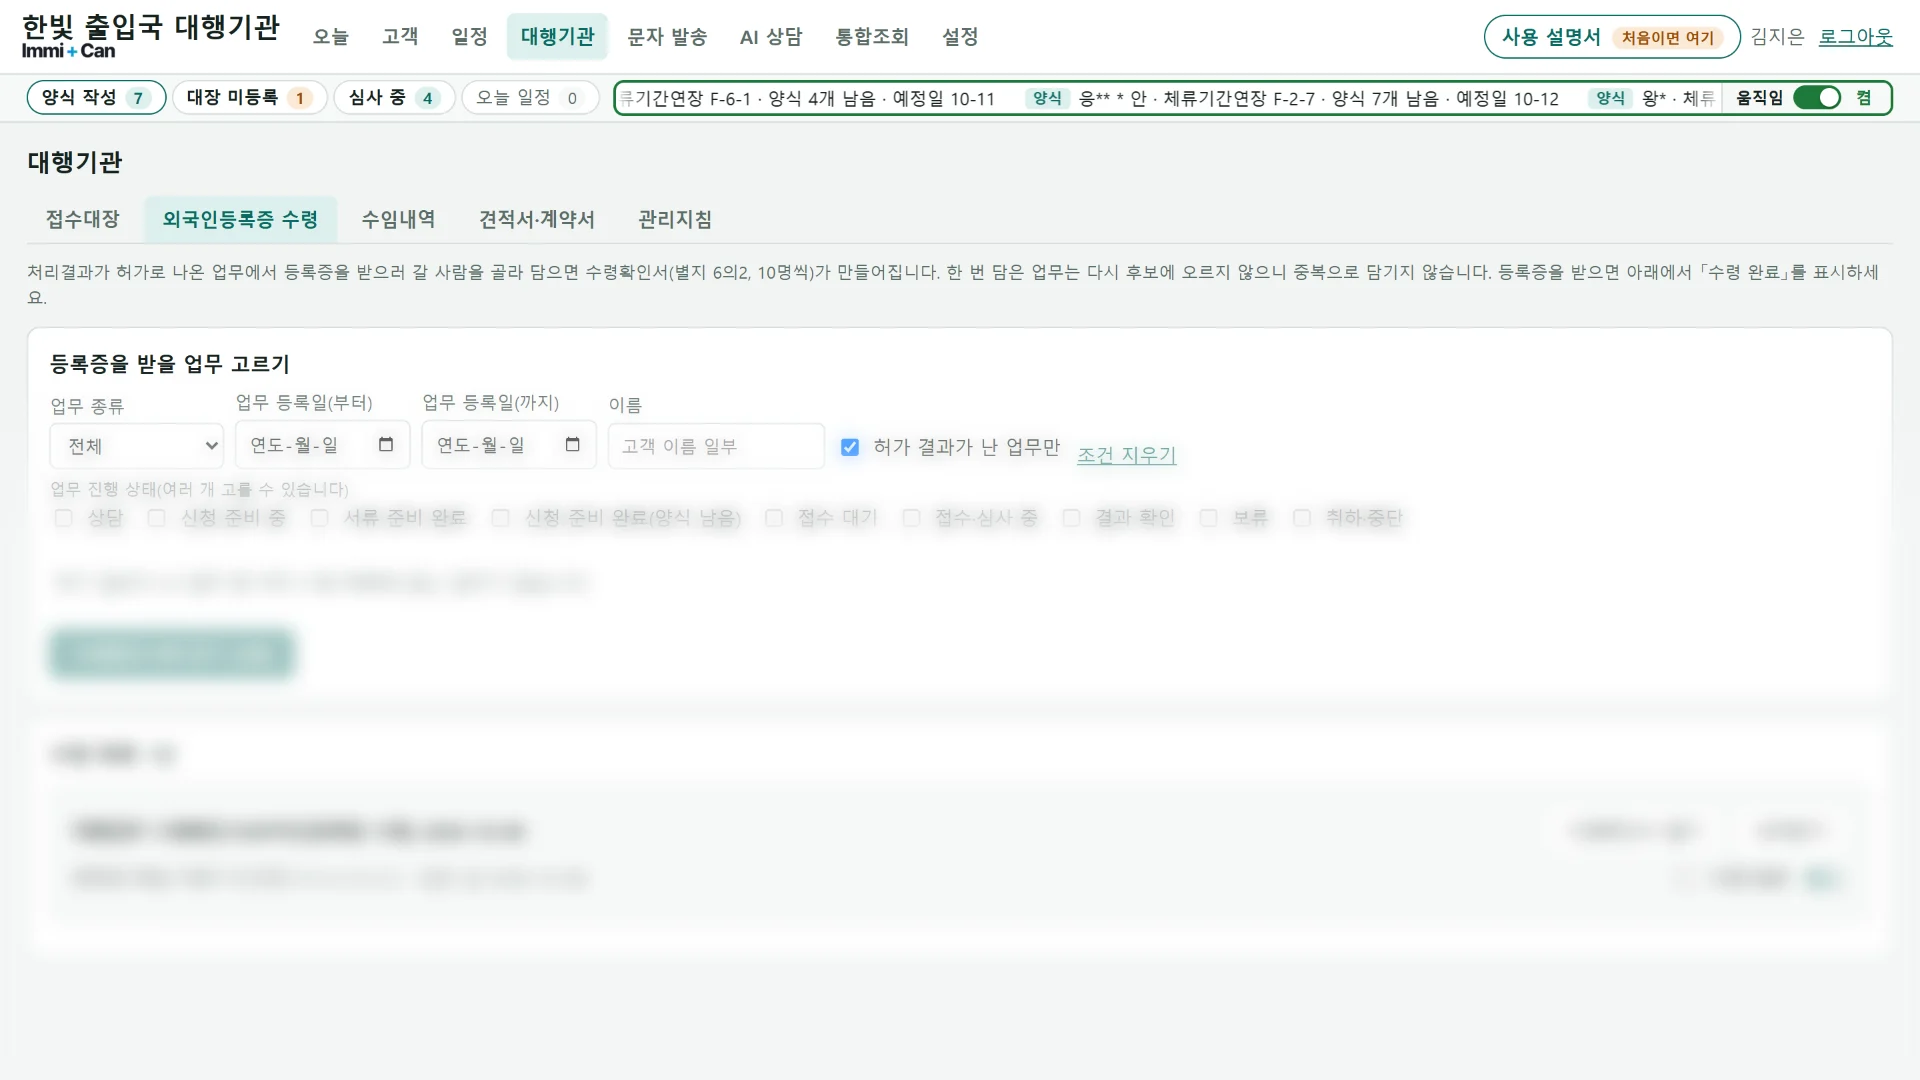Open the 견적서·계약서 tab
This screenshot has height=1080, width=1920.
537,219
